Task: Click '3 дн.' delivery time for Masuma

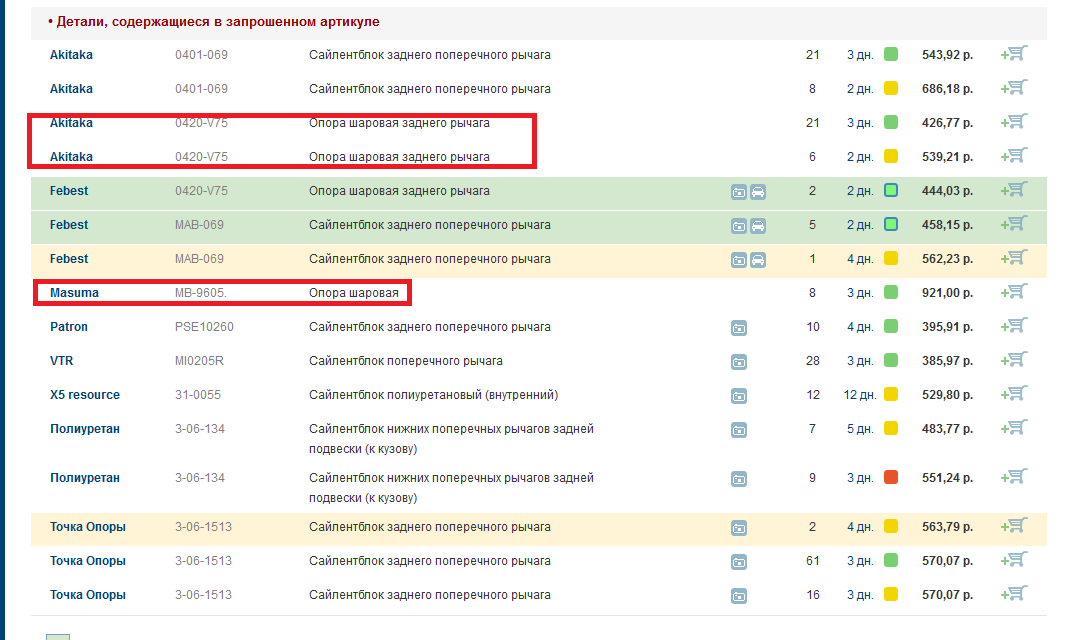Action: [x=860, y=293]
